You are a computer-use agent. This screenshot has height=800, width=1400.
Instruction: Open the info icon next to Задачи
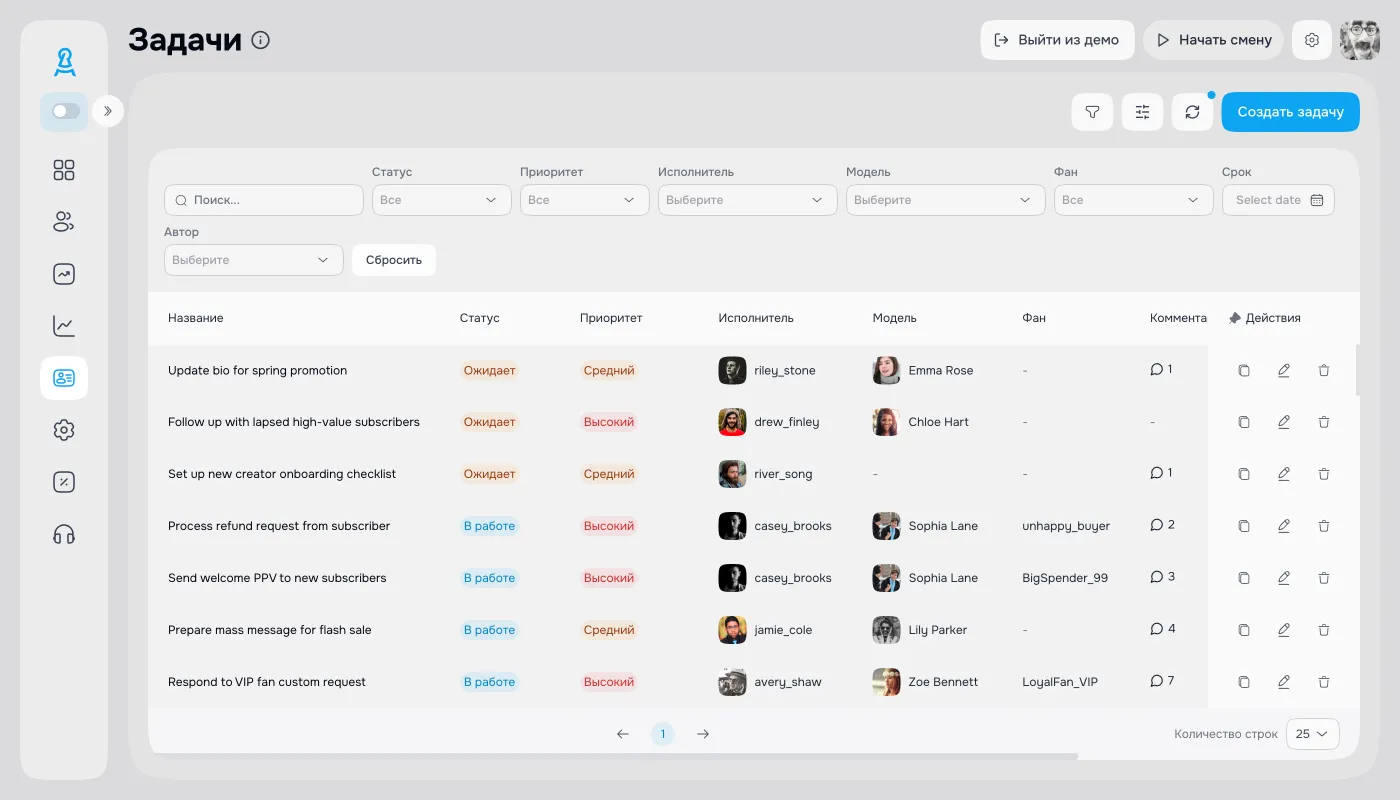261,40
